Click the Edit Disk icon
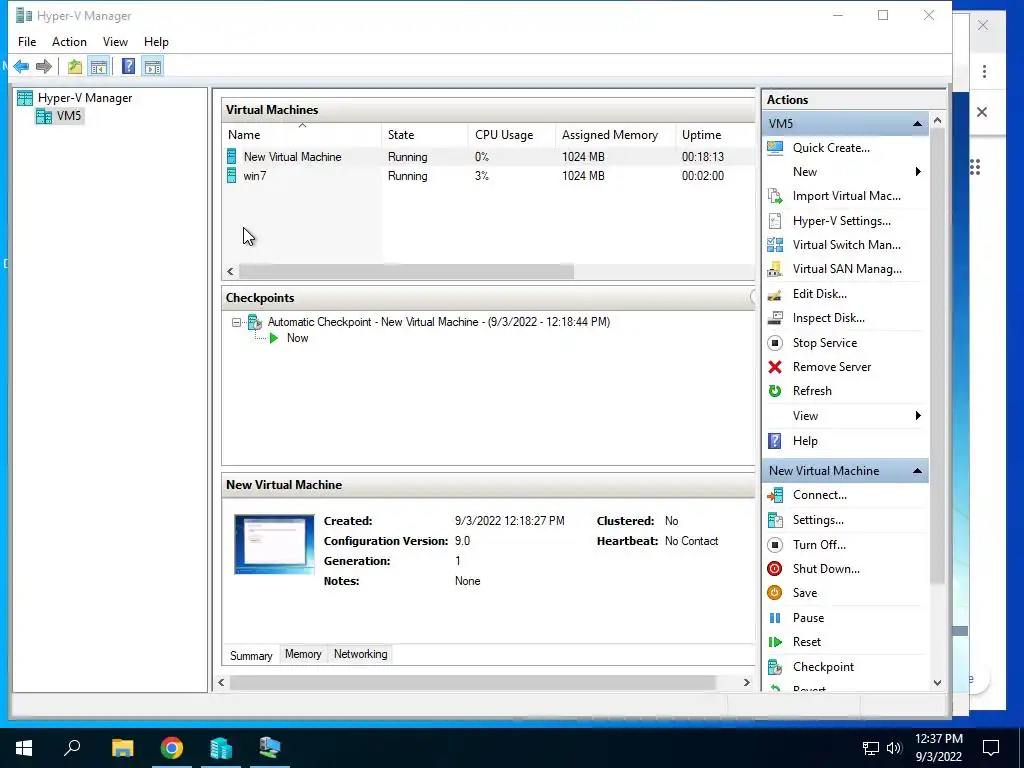This screenshot has height=768, width=1024. (x=775, y=294)
